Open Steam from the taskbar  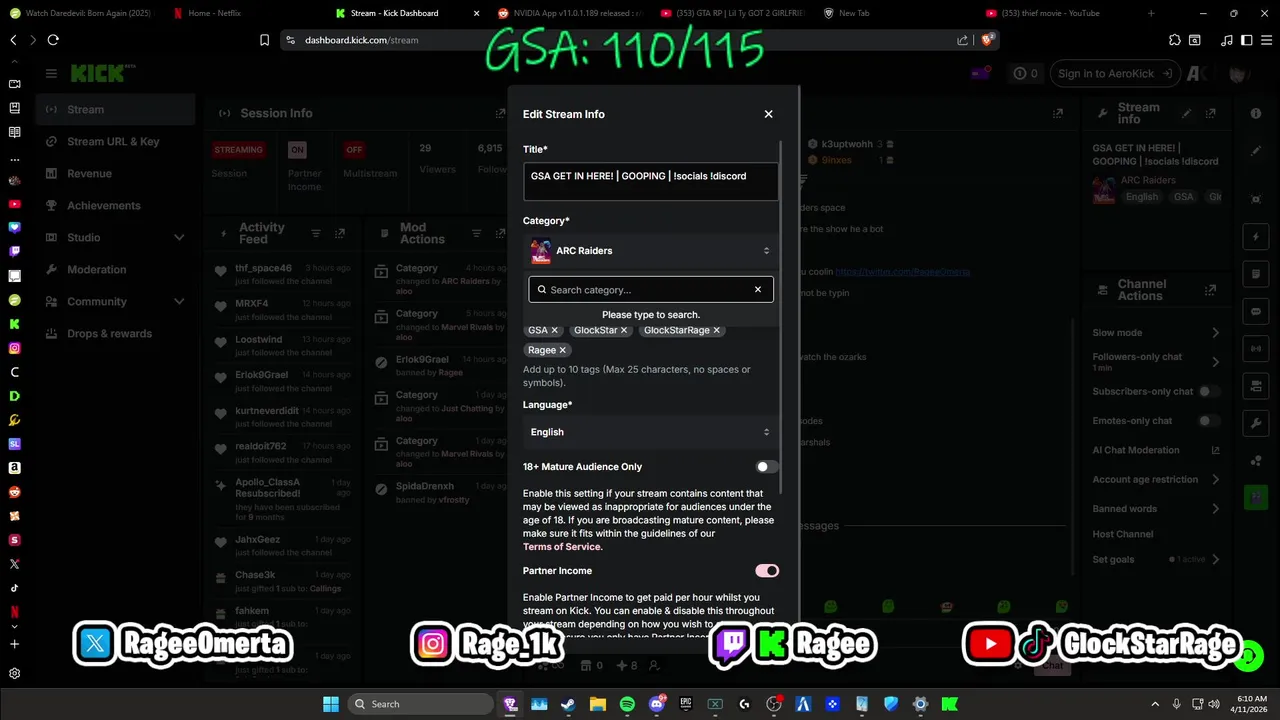[568, 704]
